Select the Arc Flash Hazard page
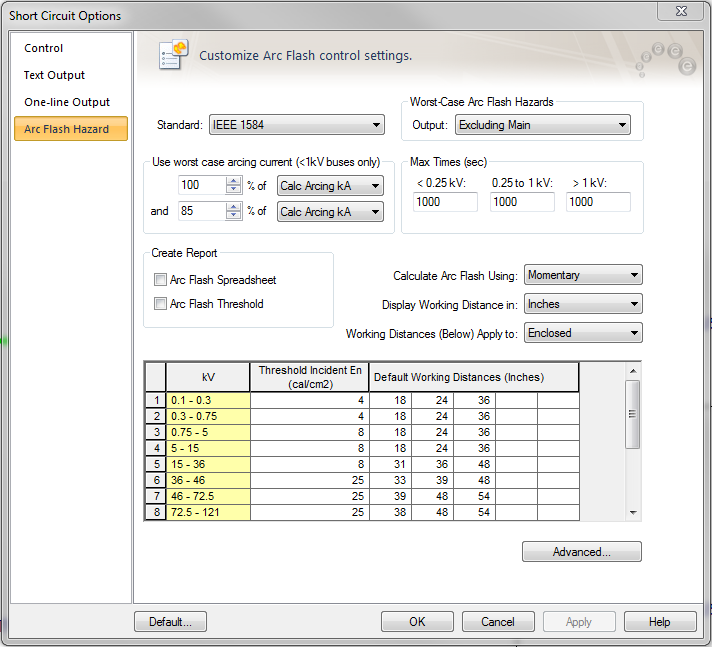Image resolution: width=712 pixels, height=647 pixels. coord(71,129)
